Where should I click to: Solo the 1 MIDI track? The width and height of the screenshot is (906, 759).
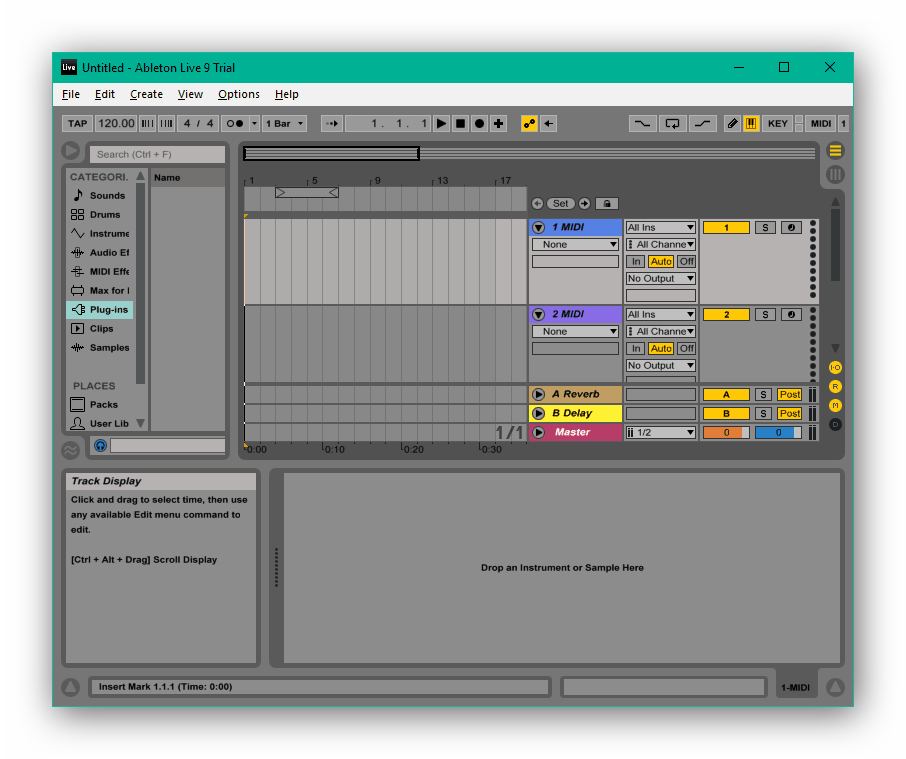764,228
